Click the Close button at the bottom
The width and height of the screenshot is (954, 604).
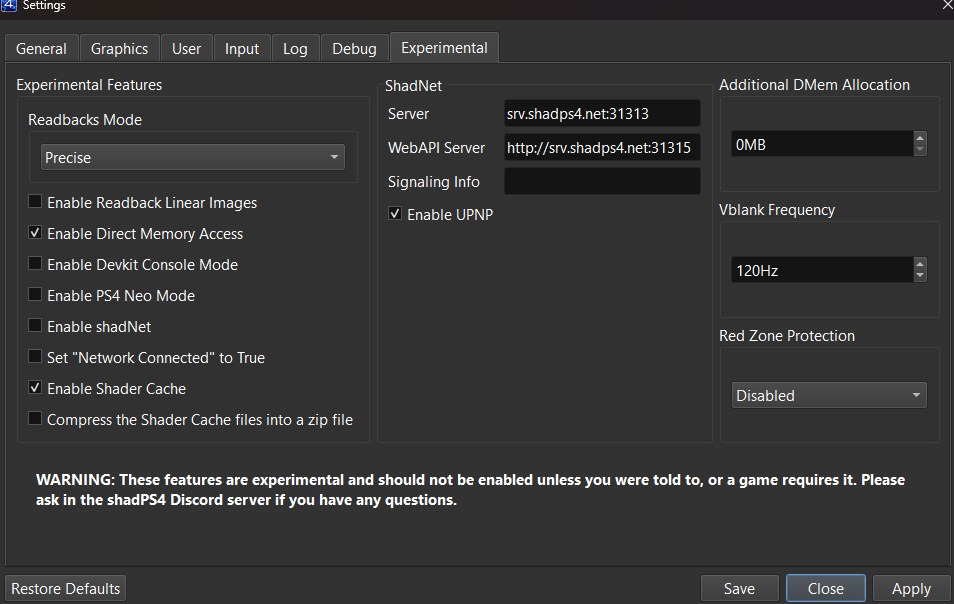[826, 589]
